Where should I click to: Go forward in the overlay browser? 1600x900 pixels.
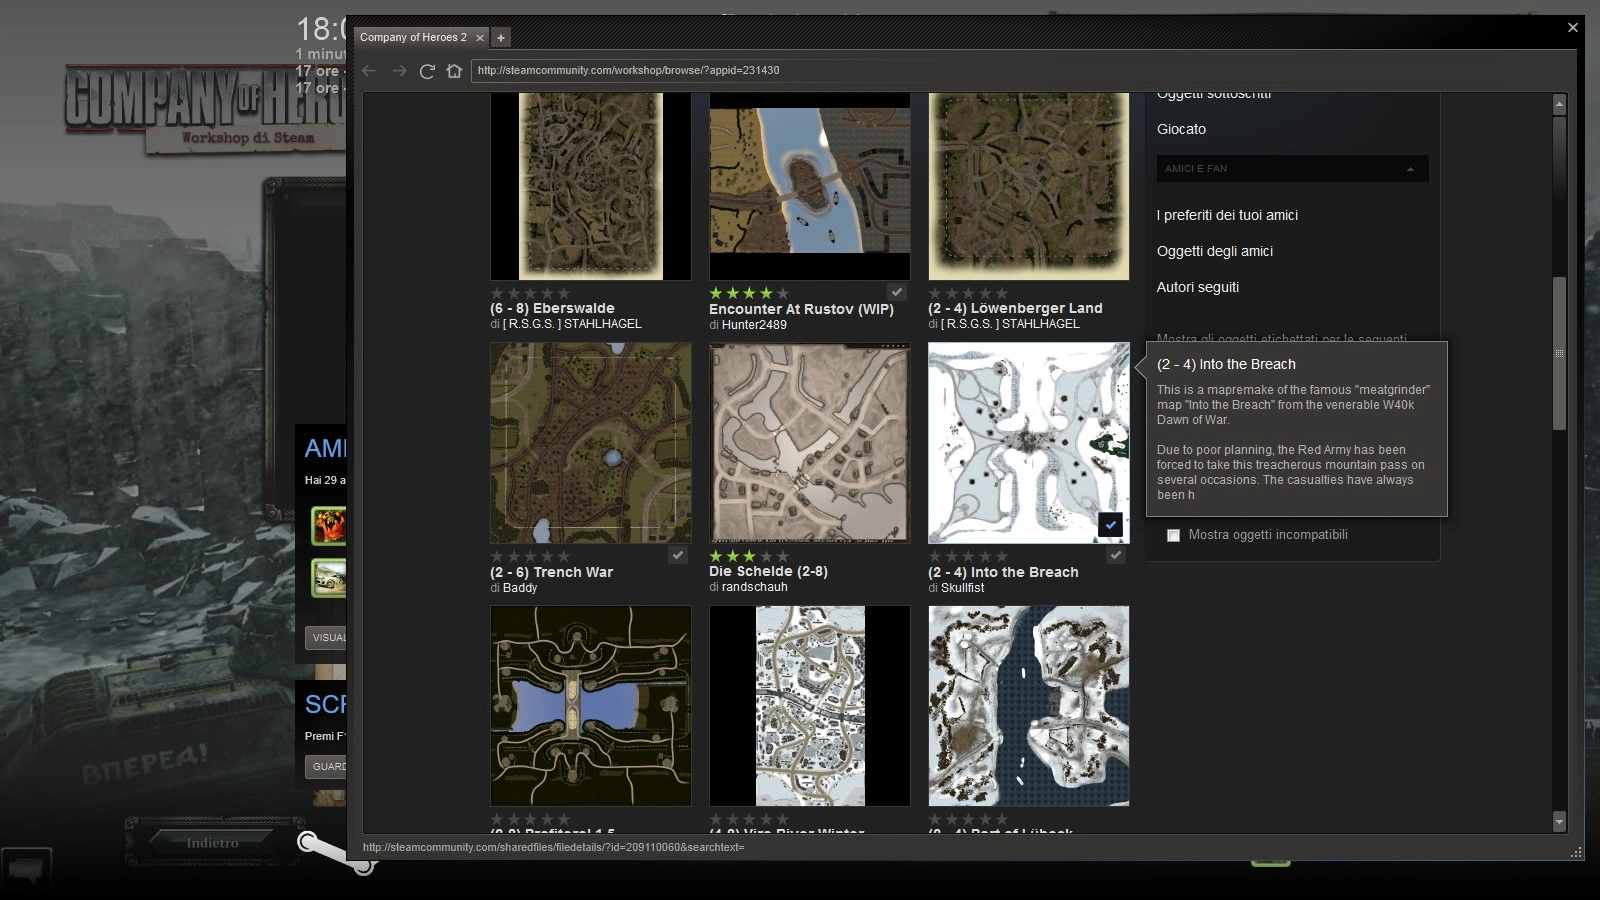point(399,70)
